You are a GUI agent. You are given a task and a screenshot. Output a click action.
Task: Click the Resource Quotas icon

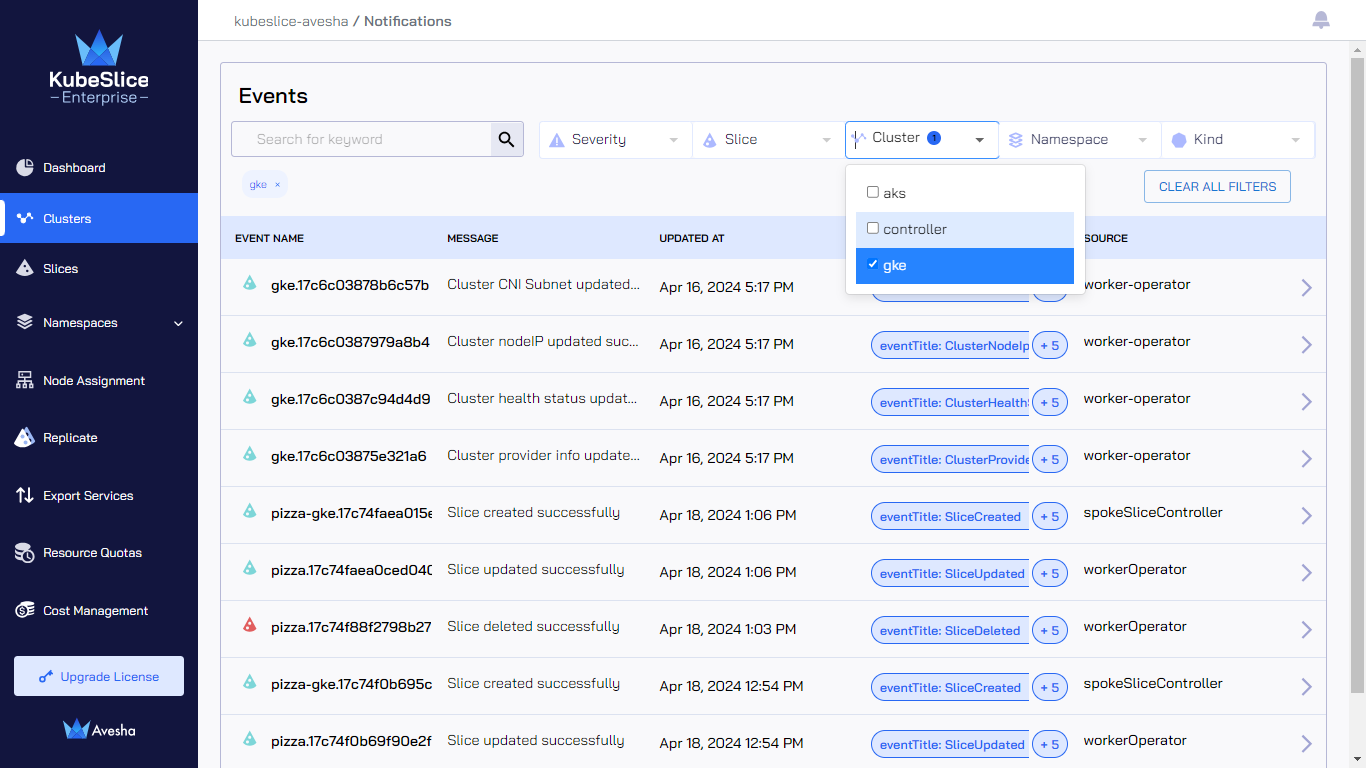point(25,552)
